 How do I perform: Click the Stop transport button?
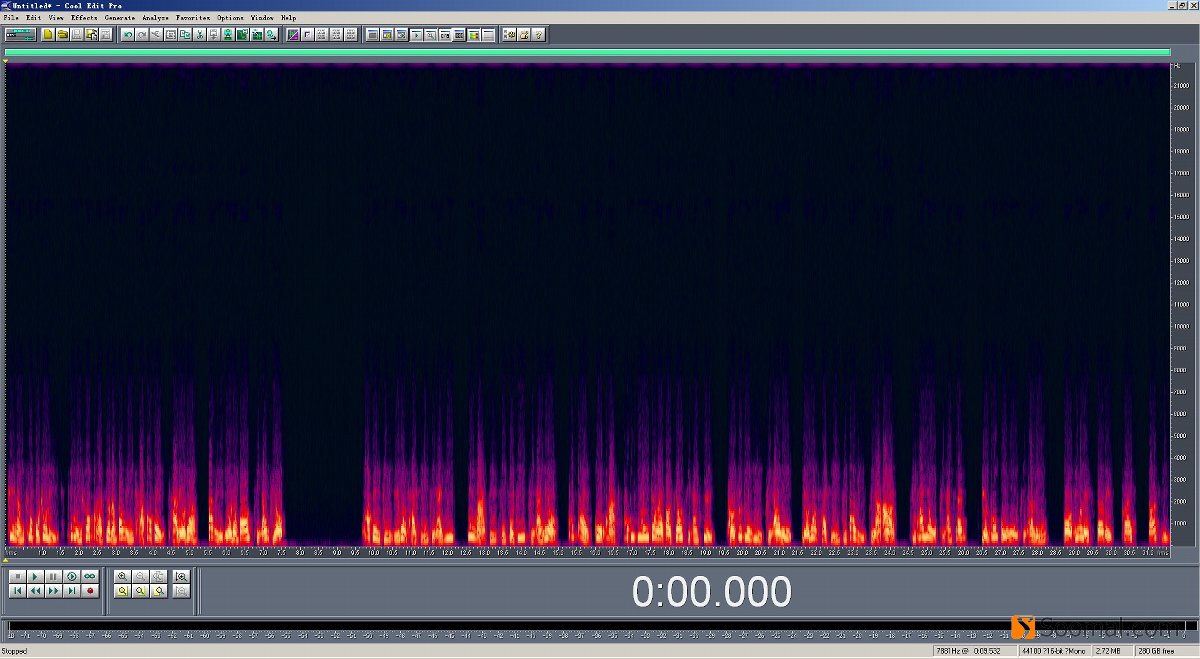pos(17,577)
